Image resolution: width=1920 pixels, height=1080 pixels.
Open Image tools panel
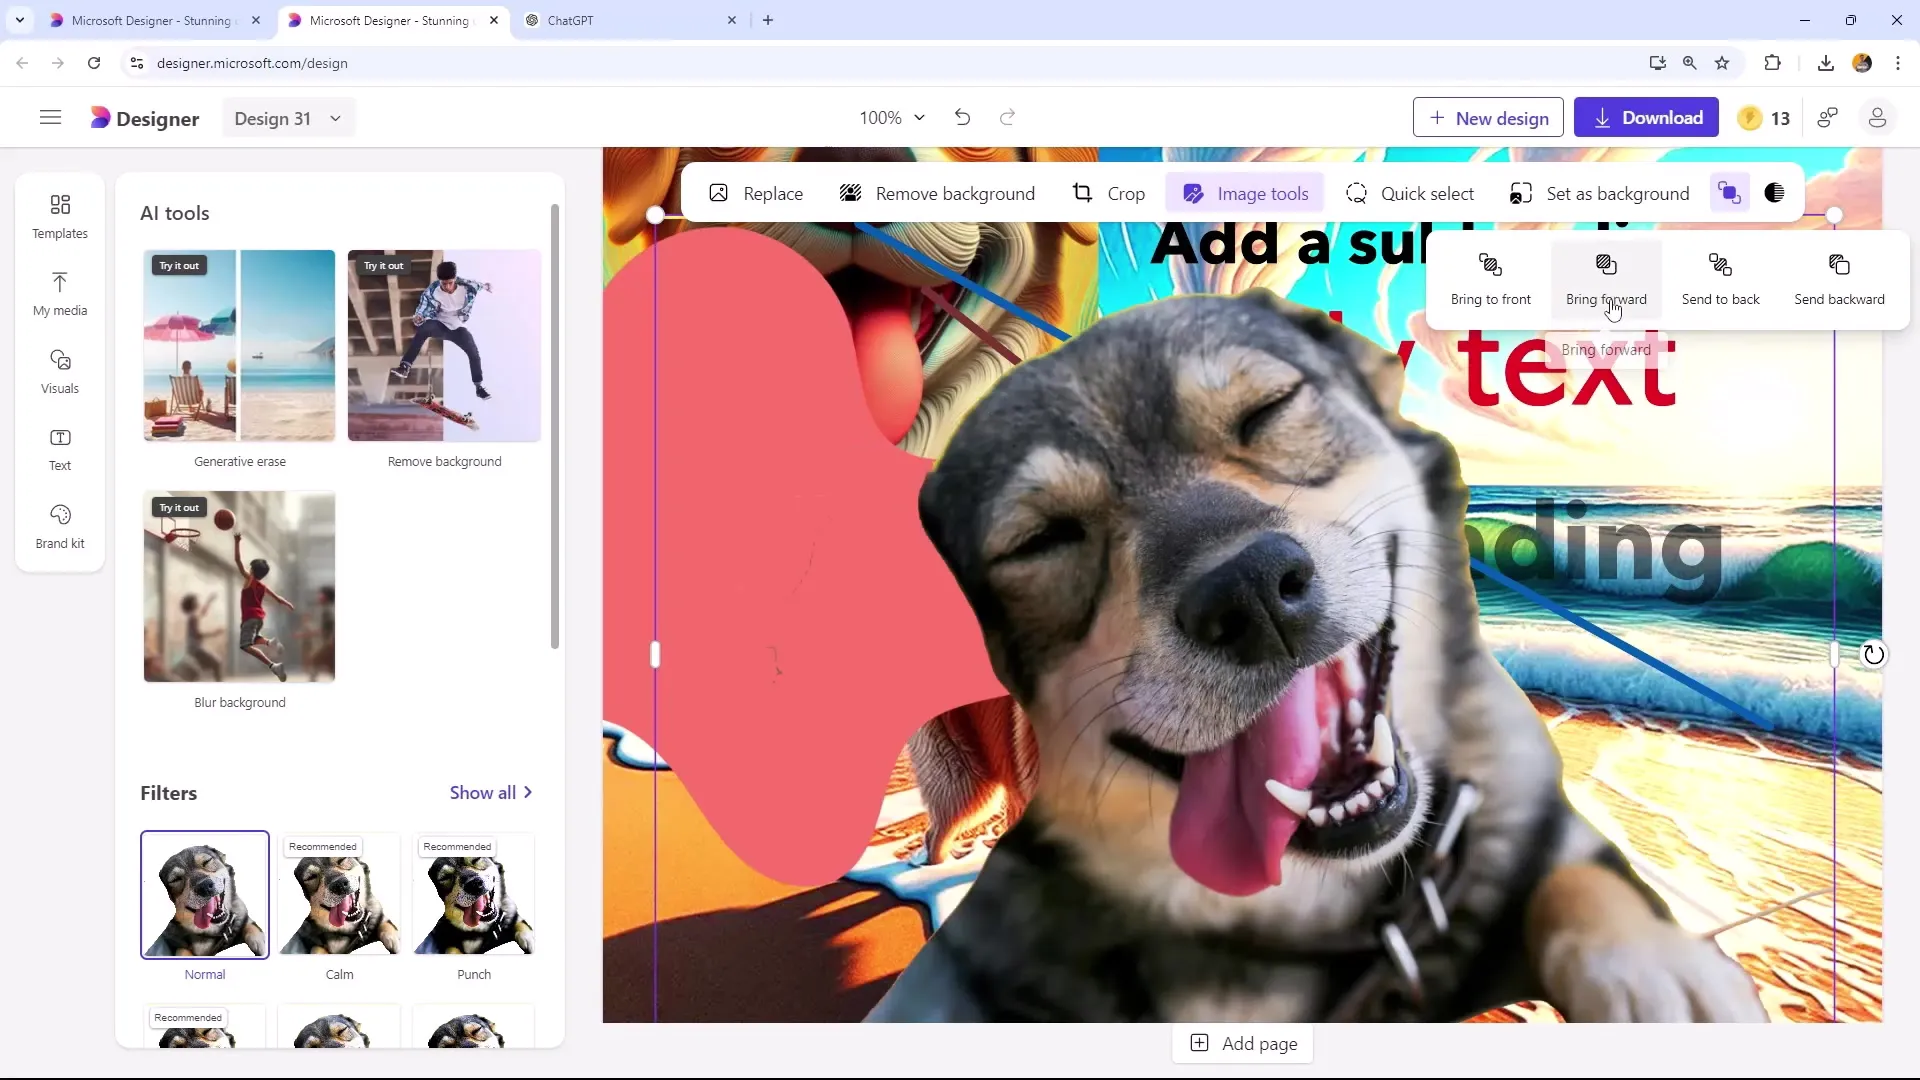tap(1245, 194)
